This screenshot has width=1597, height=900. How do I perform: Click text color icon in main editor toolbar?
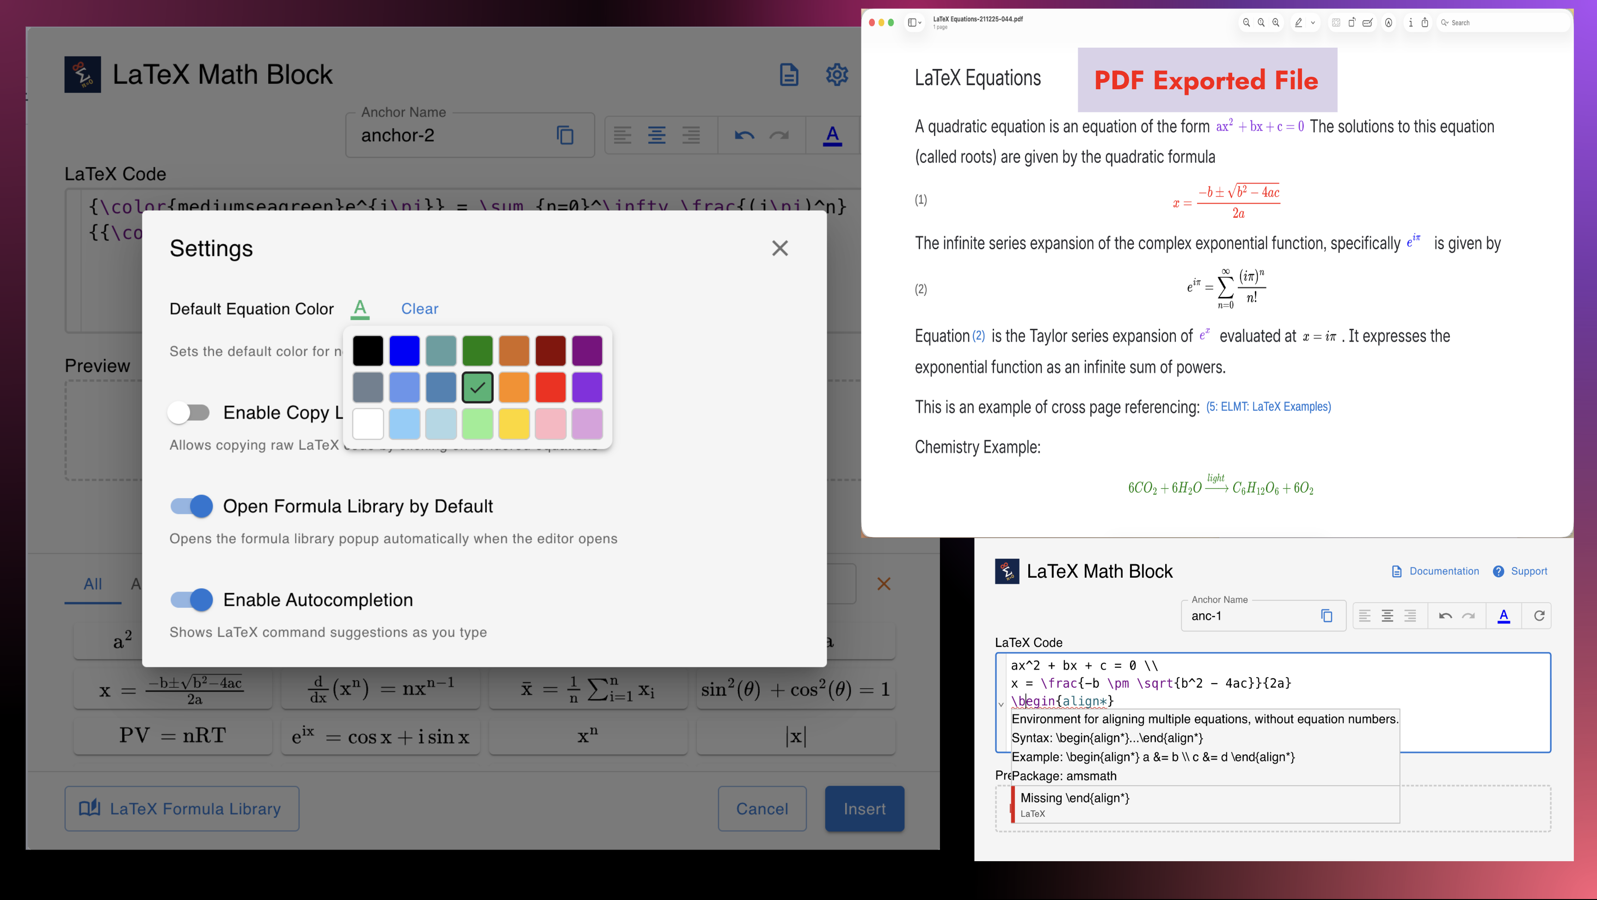pyautogui.click(x=832, y=136)
